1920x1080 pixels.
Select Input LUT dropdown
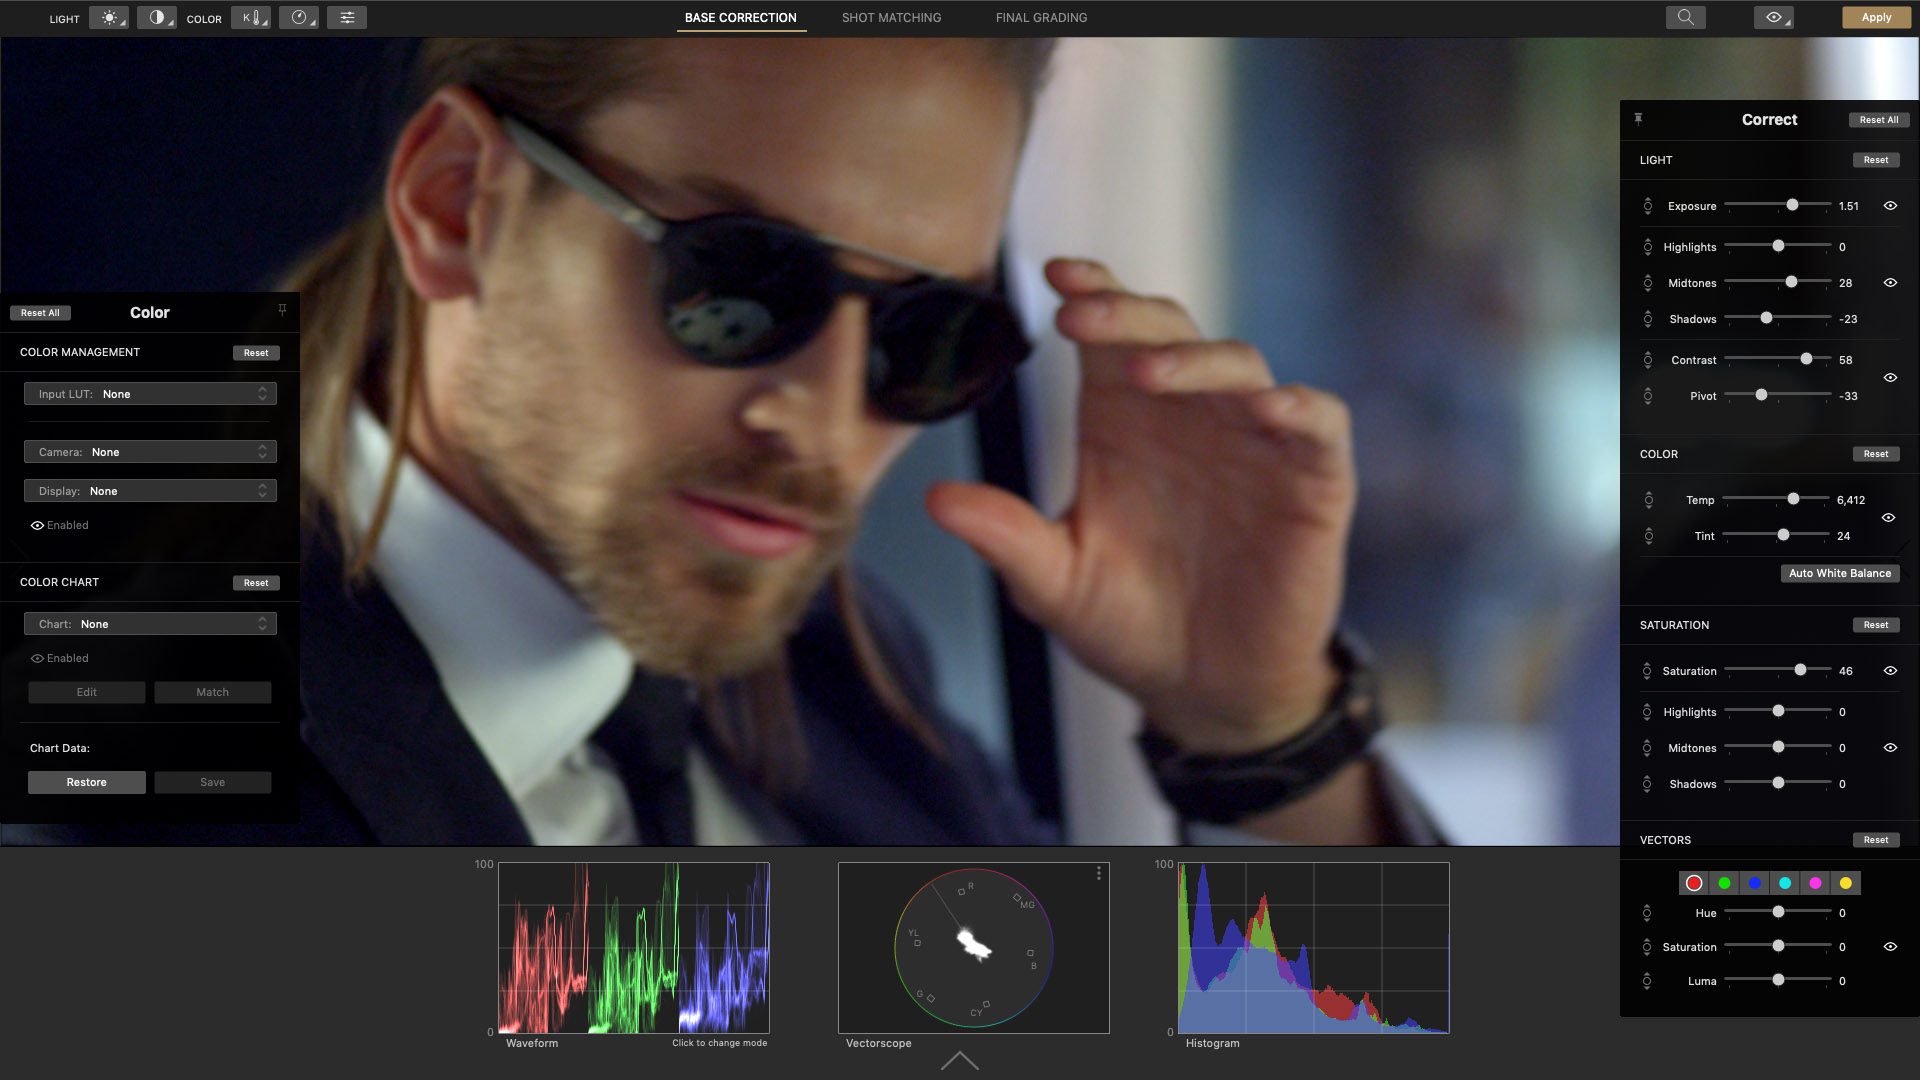tap(149, 393)
